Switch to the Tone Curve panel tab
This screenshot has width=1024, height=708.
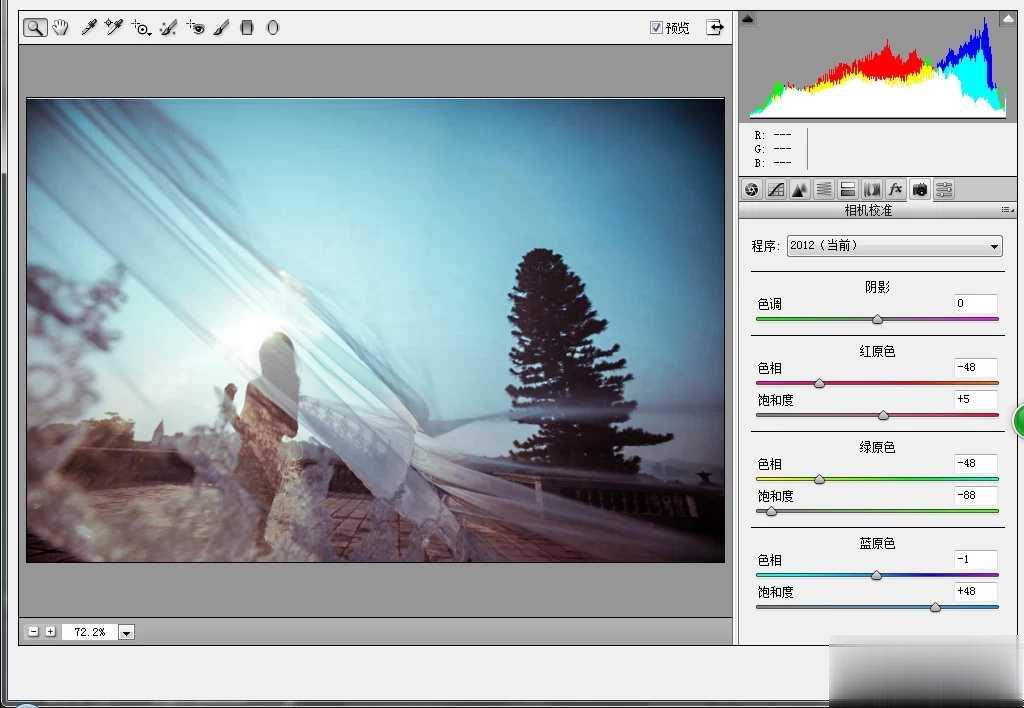point(776,189)
